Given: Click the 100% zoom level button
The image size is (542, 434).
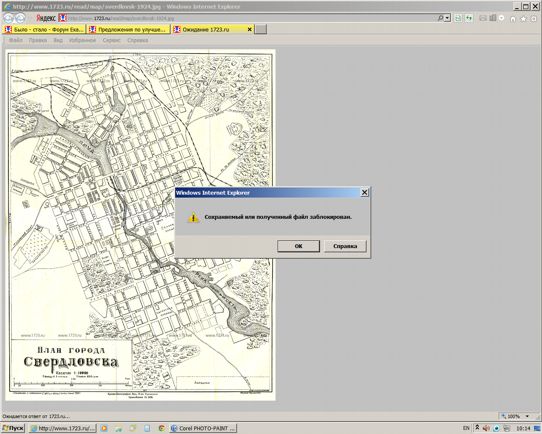Looking at the screenshot, I should tap(511, 416).
